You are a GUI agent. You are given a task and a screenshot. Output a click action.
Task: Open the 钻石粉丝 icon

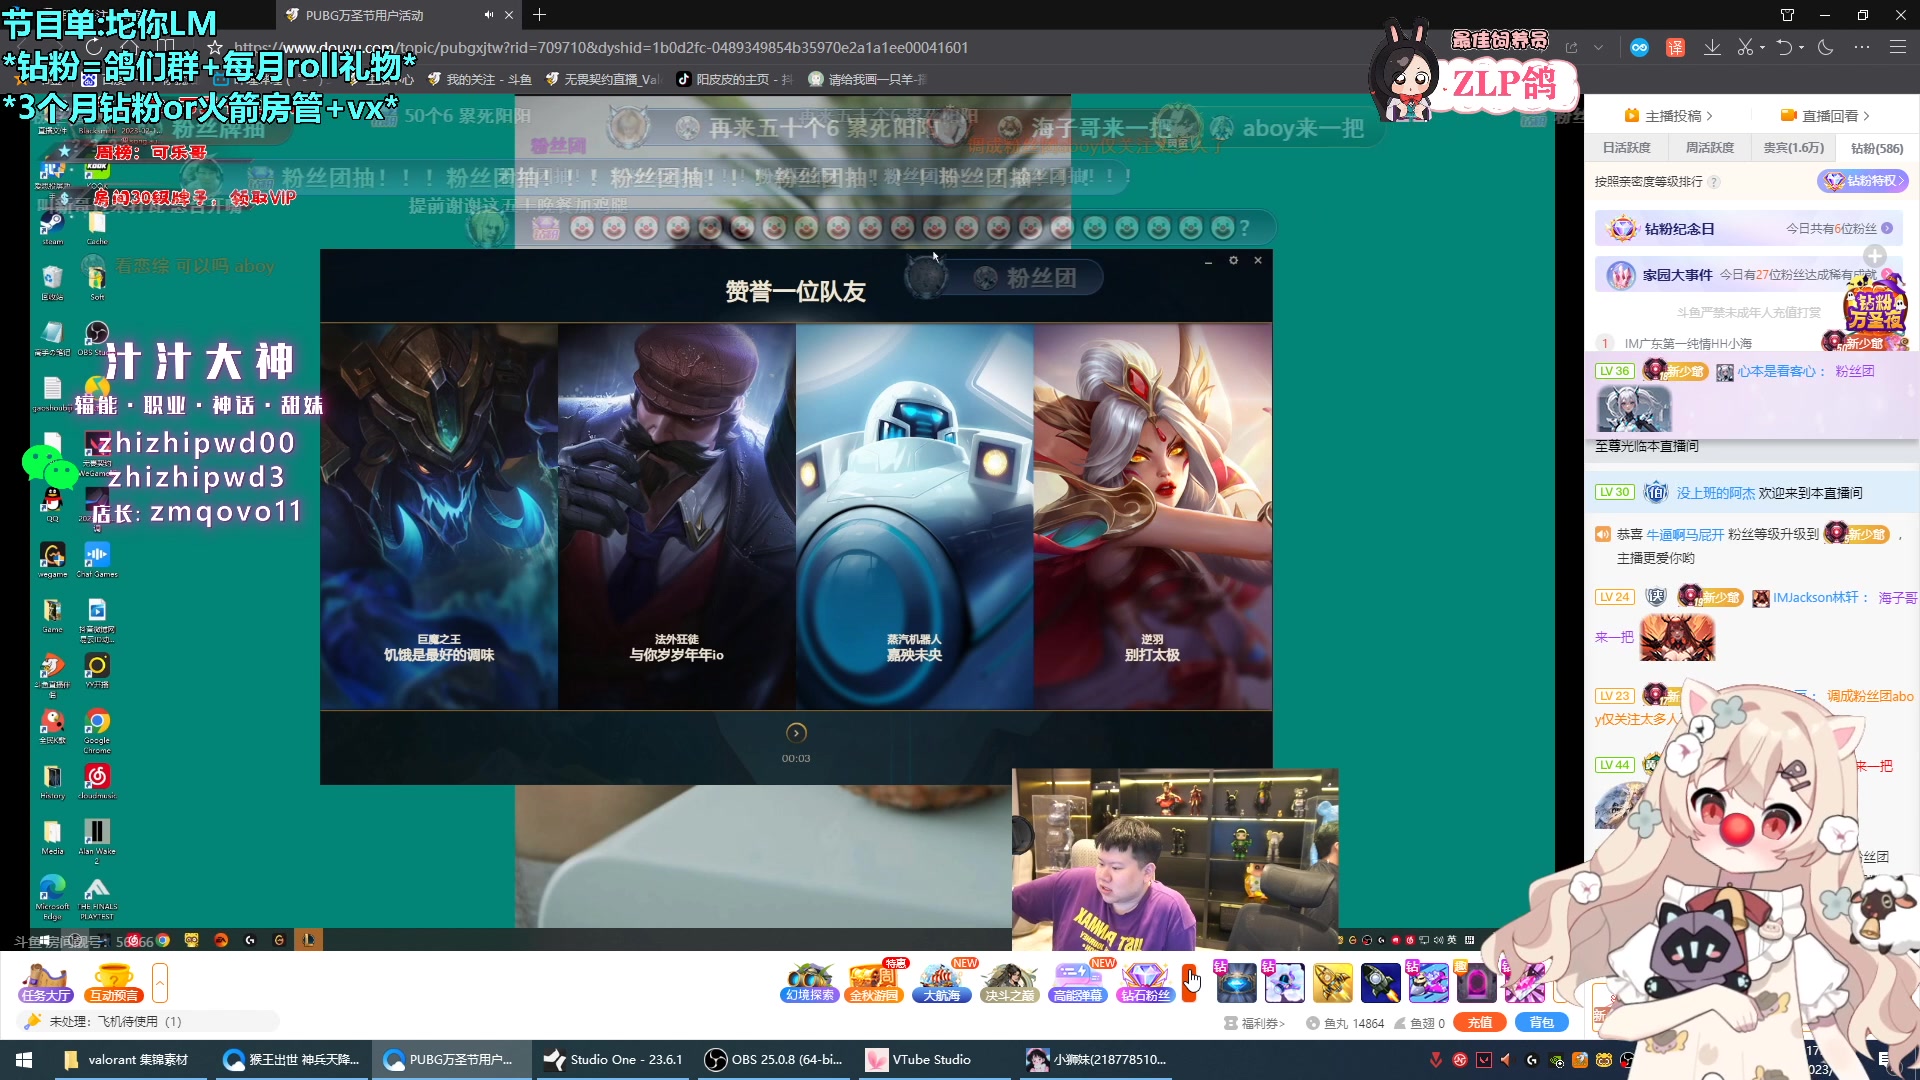pos(1145,982)
